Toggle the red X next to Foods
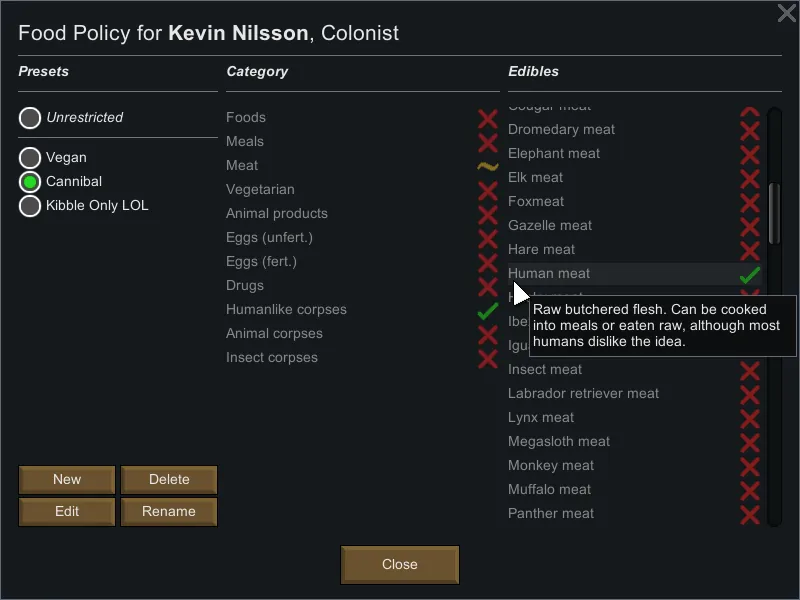This screenshot has width=800, height=600. tap(487, 118)
